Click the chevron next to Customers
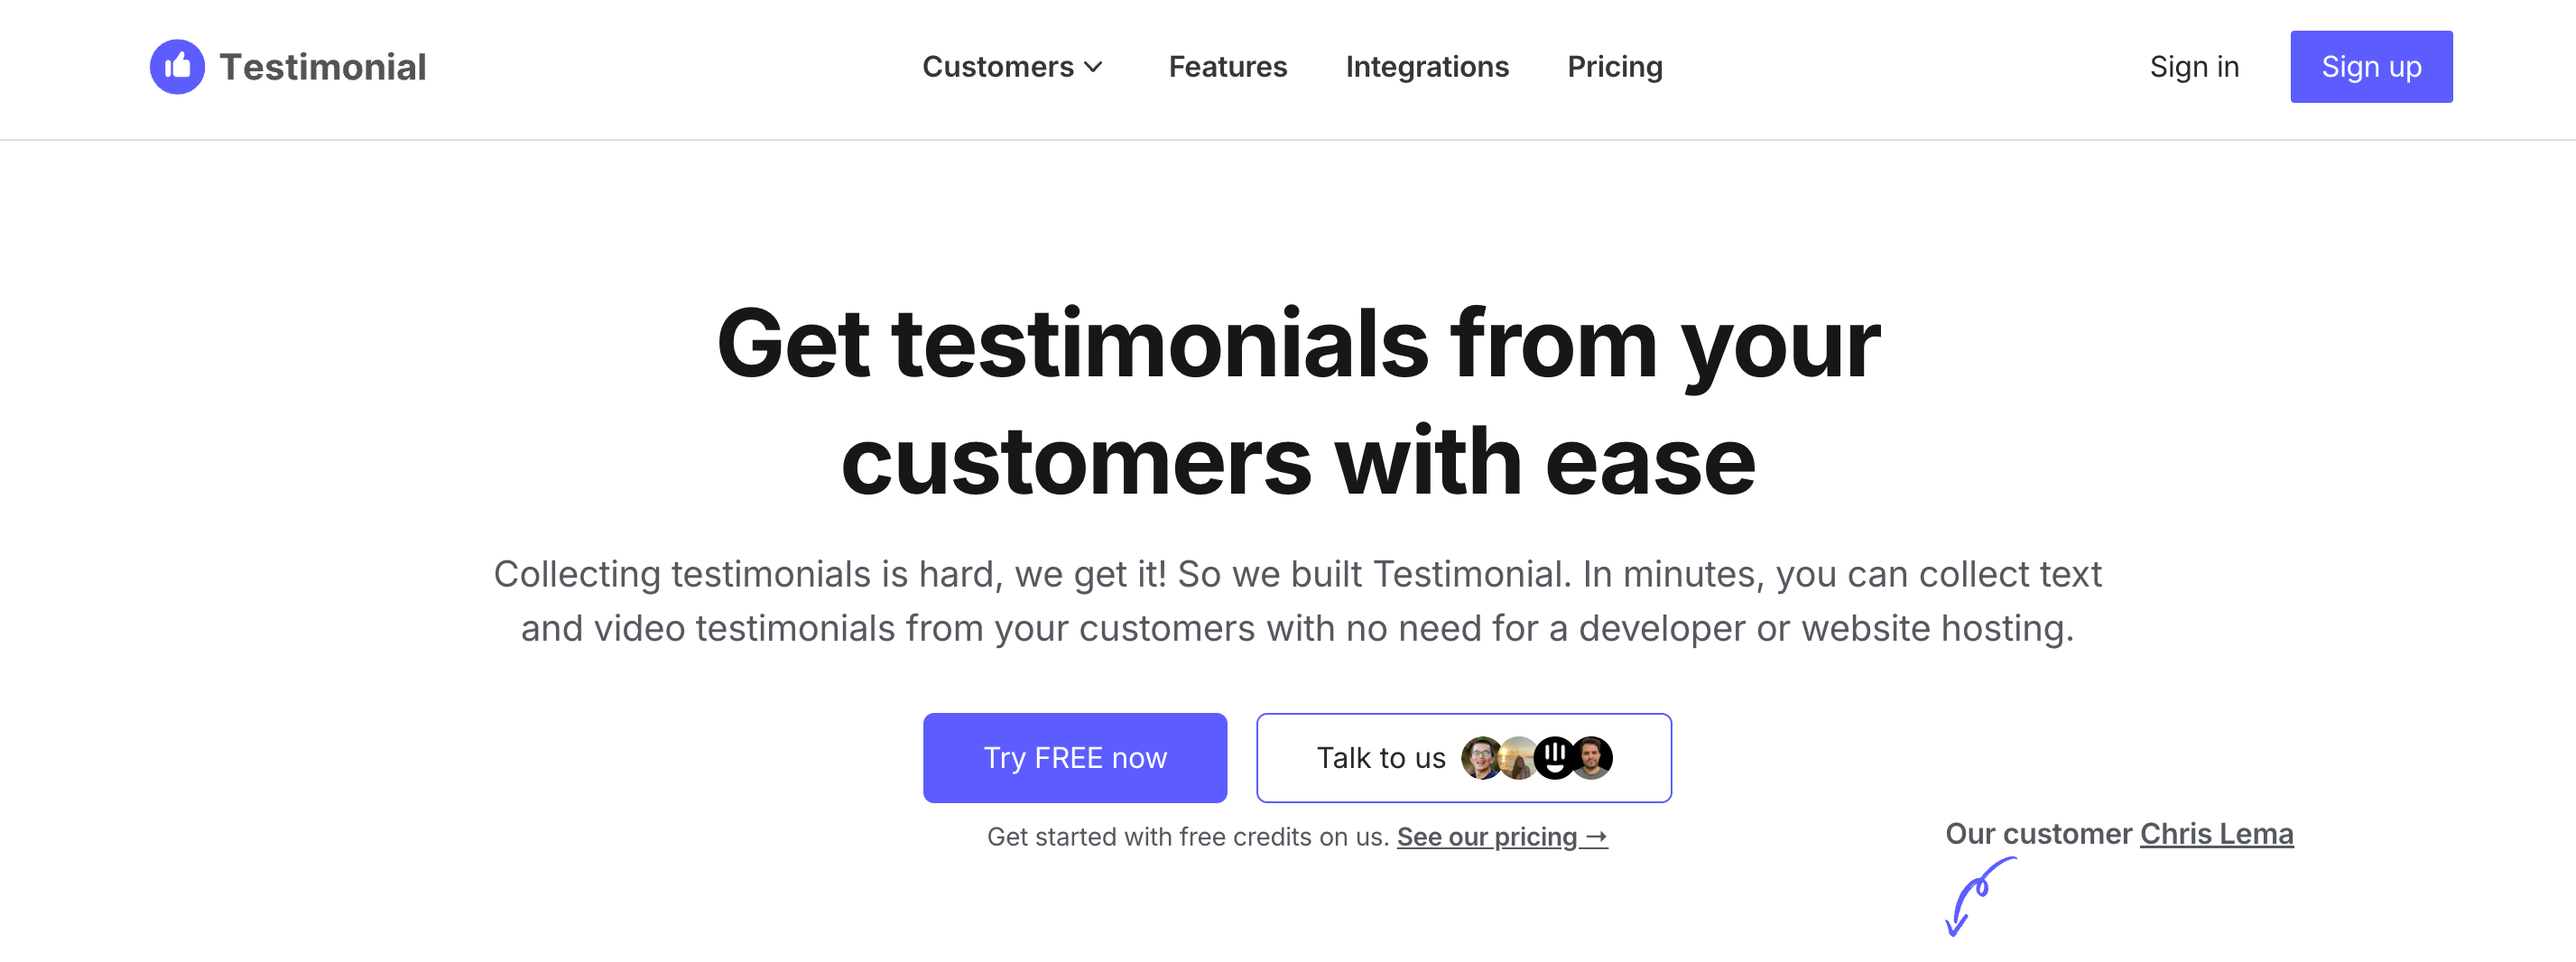The width and height of the screenshot is (2576, 962). pos(1094,68)
